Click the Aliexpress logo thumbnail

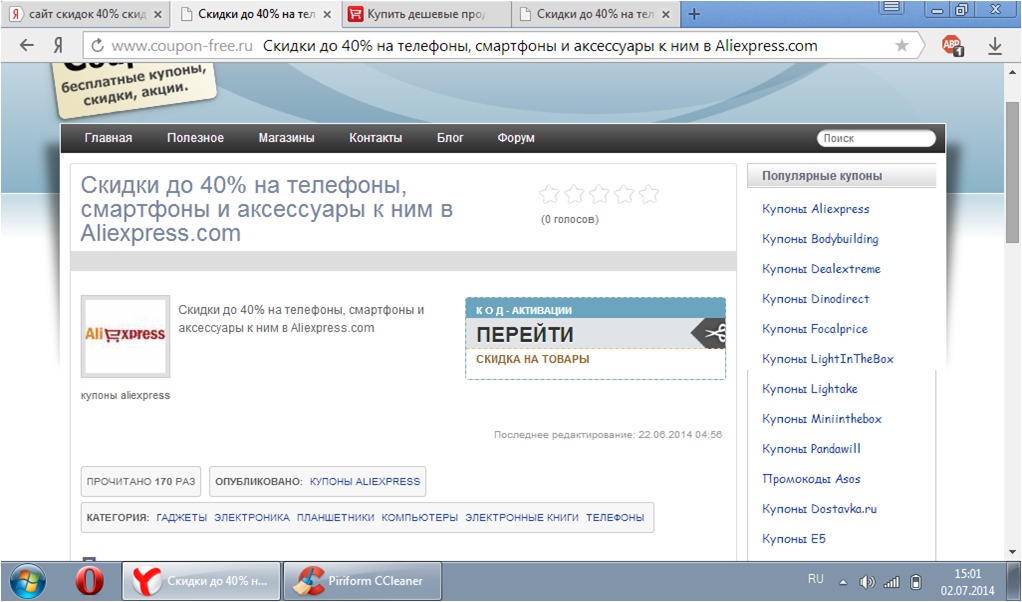(x=125, y=336)
